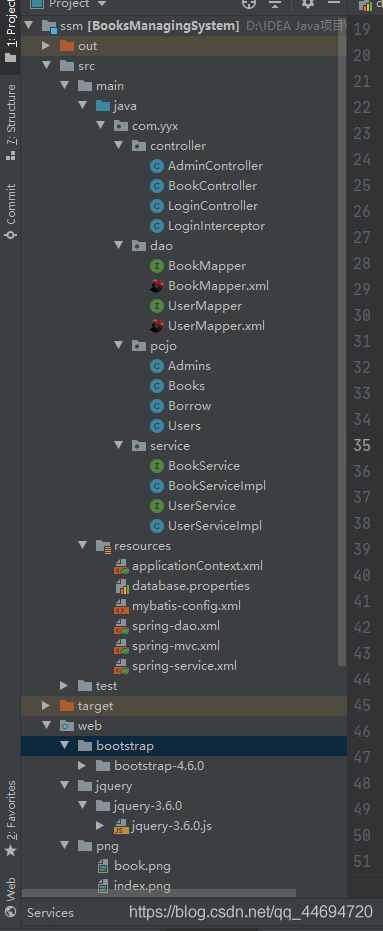Click the Users class icon
The width and height of the screenshot is (383, 931).
point(157,426)
